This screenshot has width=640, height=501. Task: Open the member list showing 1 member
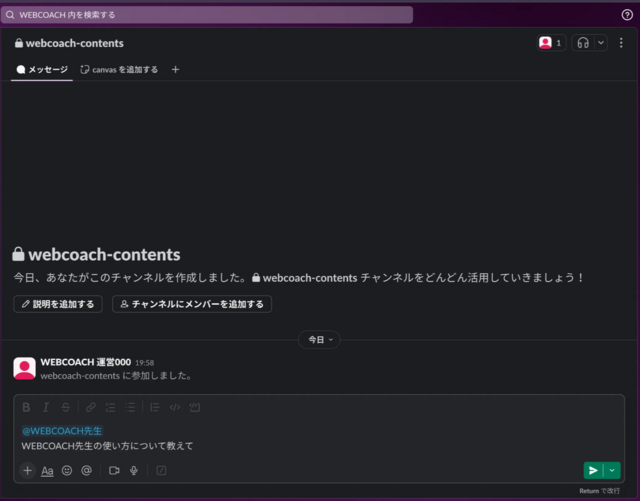click(551, 43)
